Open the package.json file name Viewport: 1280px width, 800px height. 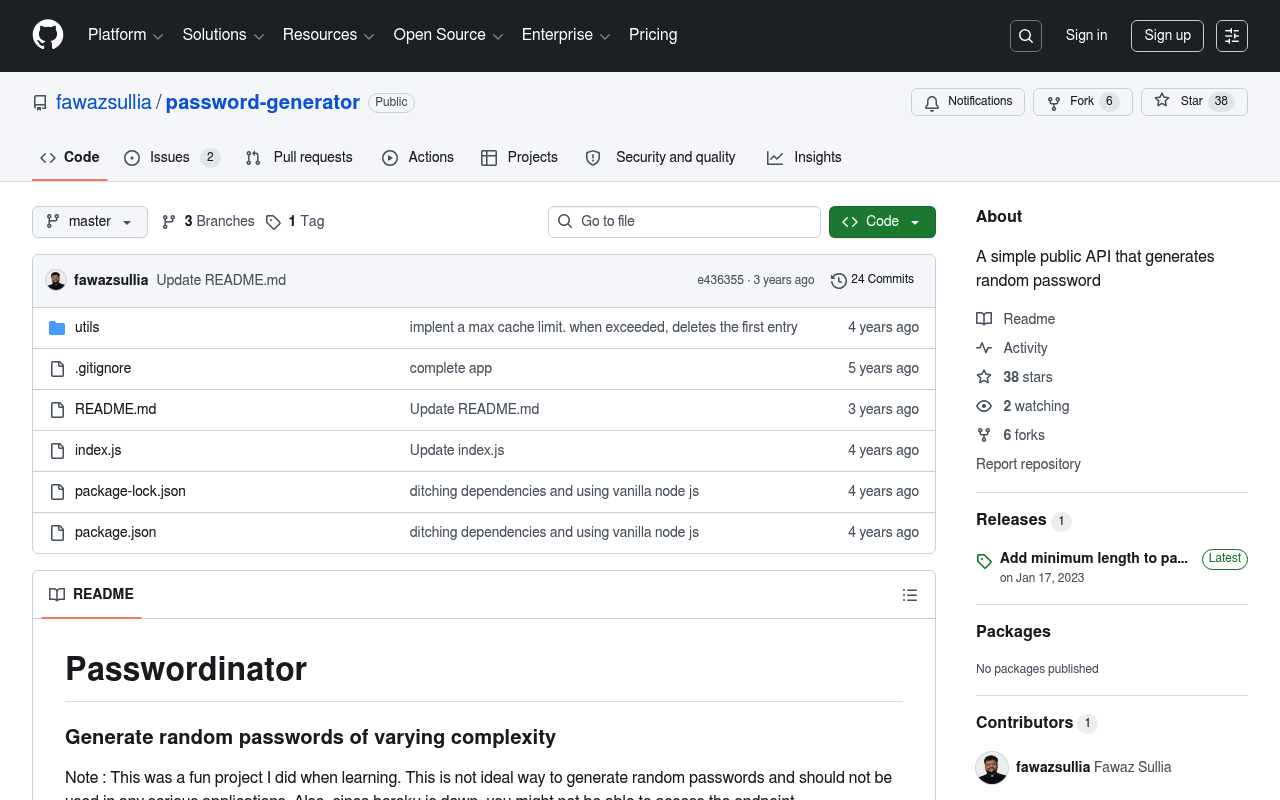tap(115, 532)
